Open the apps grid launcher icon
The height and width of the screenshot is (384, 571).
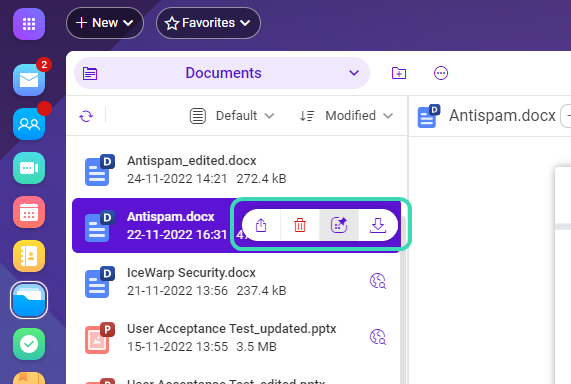pyautogui.click(x=29, y=24)
